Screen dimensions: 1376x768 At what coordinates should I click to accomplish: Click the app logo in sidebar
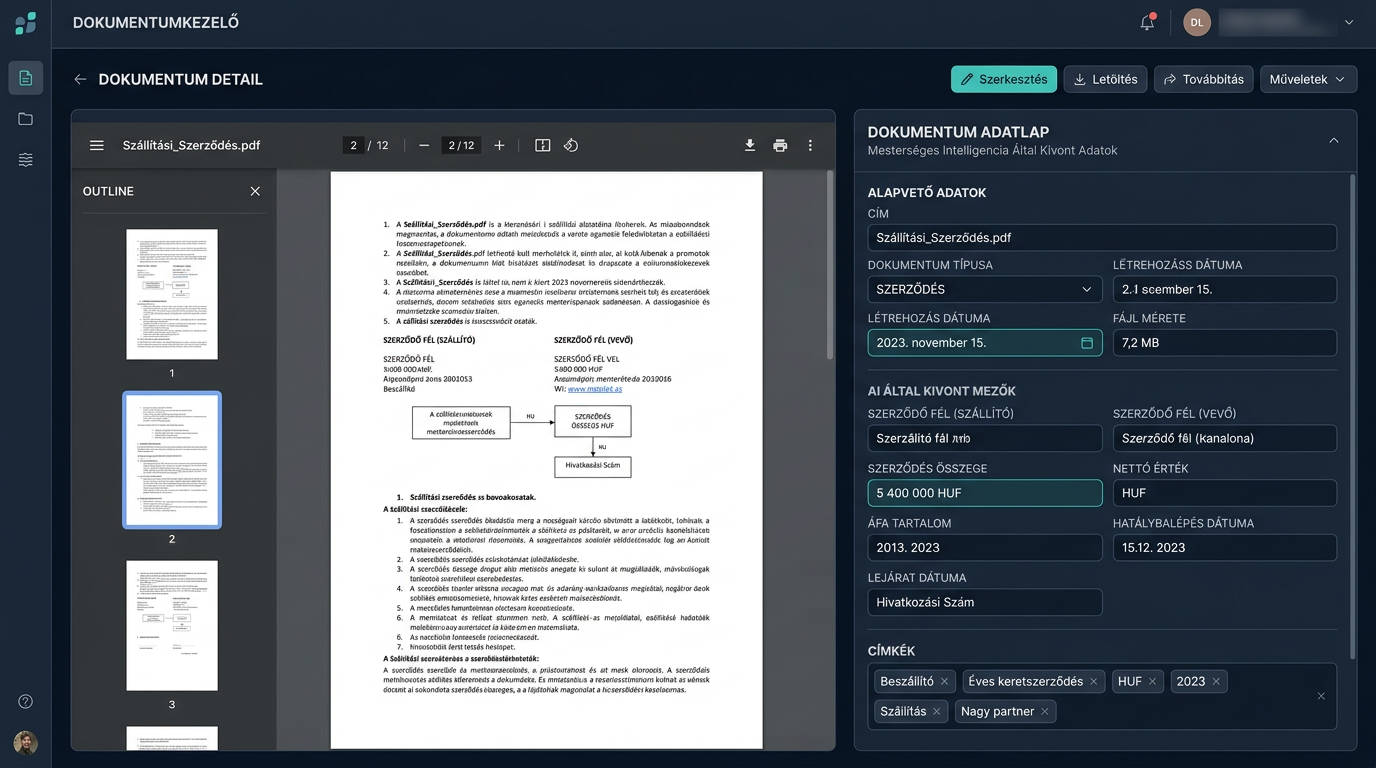[x=25, y=22]
